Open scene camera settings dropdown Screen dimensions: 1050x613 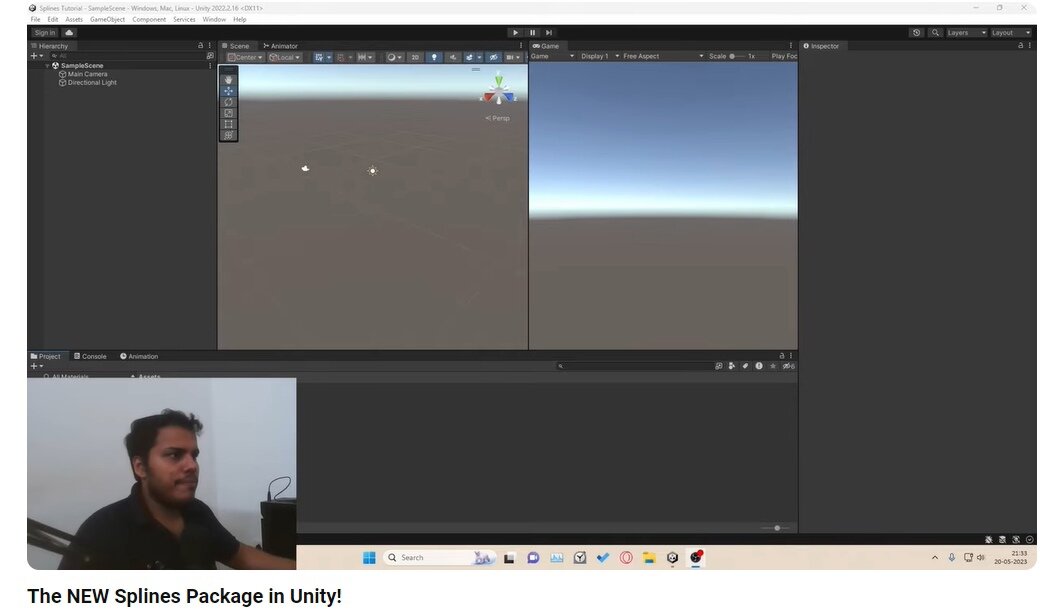(x=513, y=57)
